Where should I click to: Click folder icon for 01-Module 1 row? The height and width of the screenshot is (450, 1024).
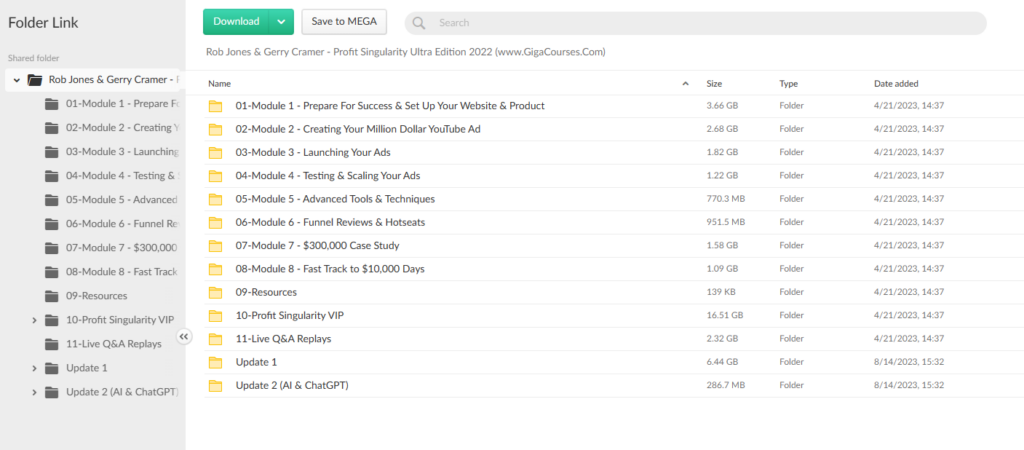(x=214, y=106)
